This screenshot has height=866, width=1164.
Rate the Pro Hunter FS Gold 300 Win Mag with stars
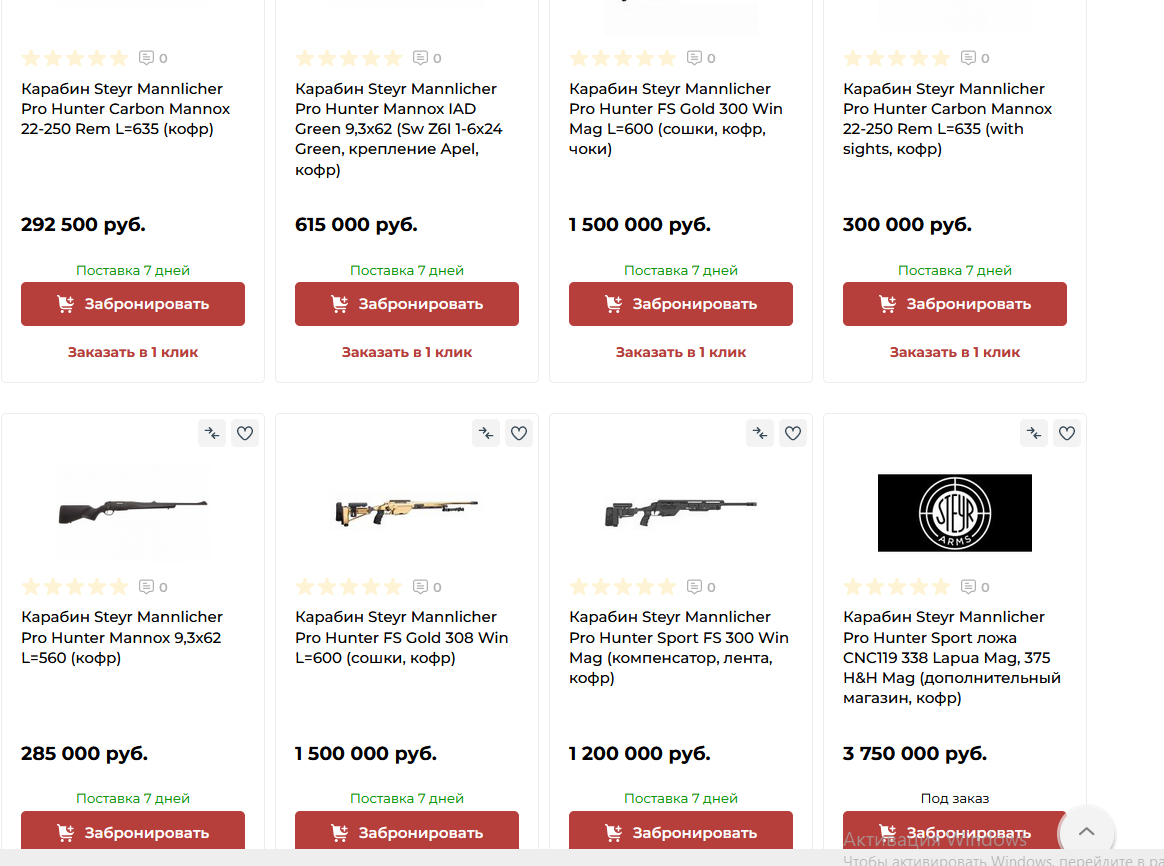point(623,58)
